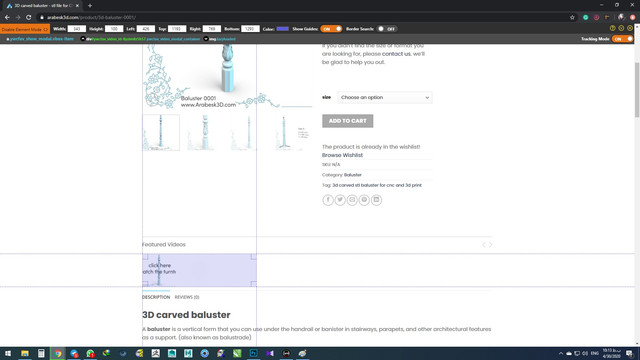Click the Bottom value field
This screenshot has height=360, width=640.
(x=250, y=29)
